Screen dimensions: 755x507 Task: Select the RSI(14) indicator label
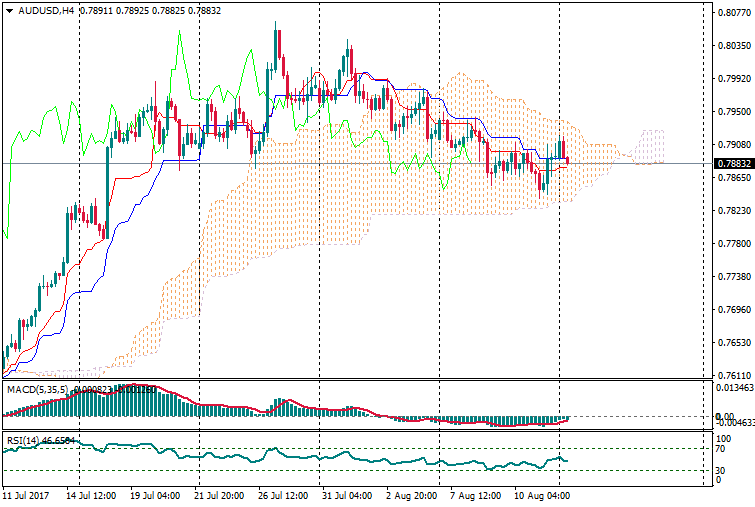[24, 439]
